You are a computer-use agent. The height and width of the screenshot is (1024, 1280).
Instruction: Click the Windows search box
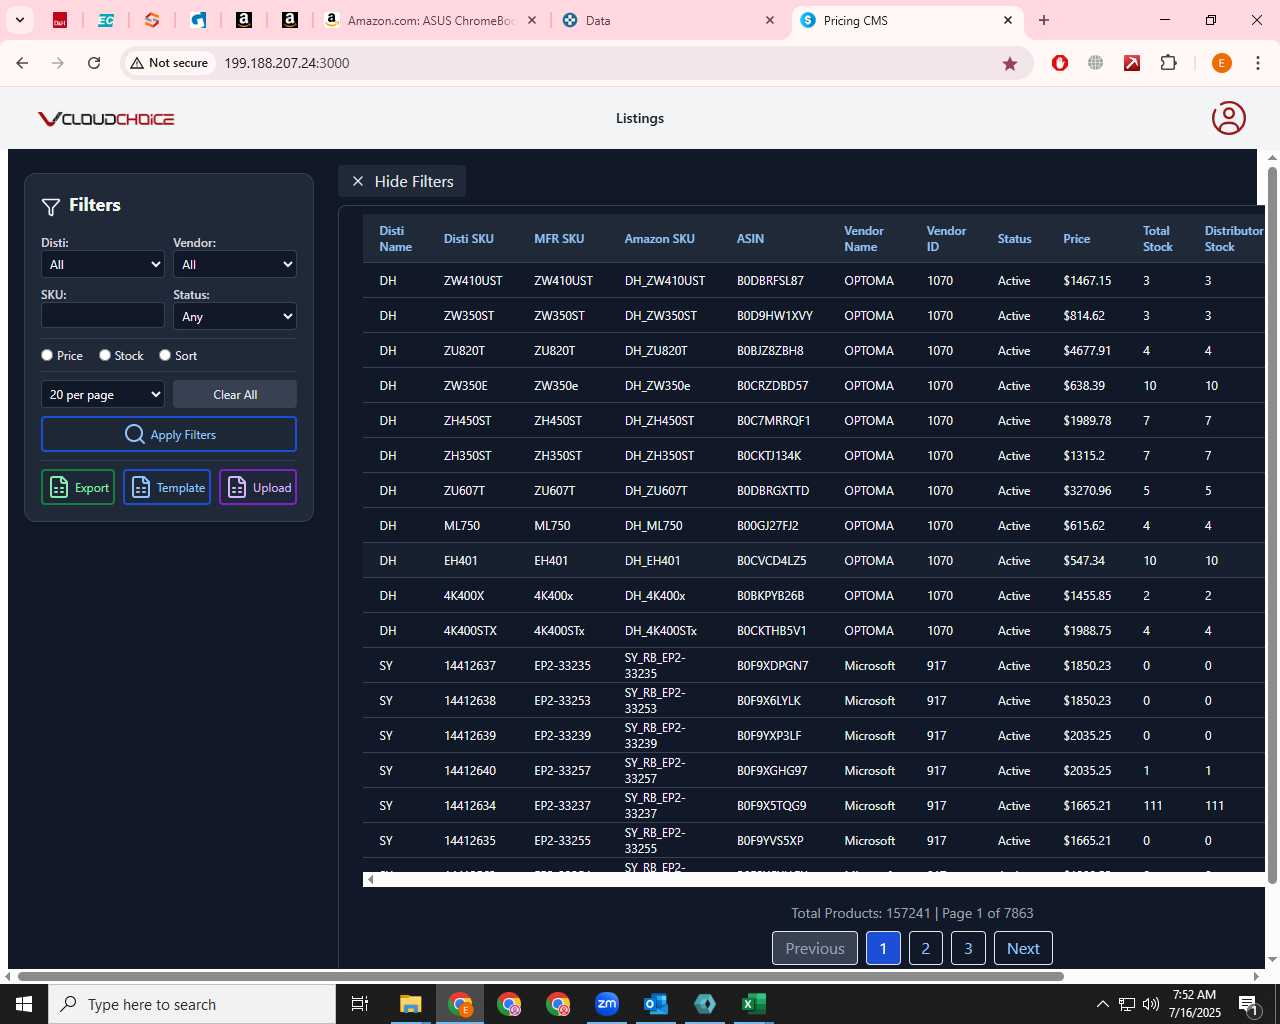[x=192, y=1004]
